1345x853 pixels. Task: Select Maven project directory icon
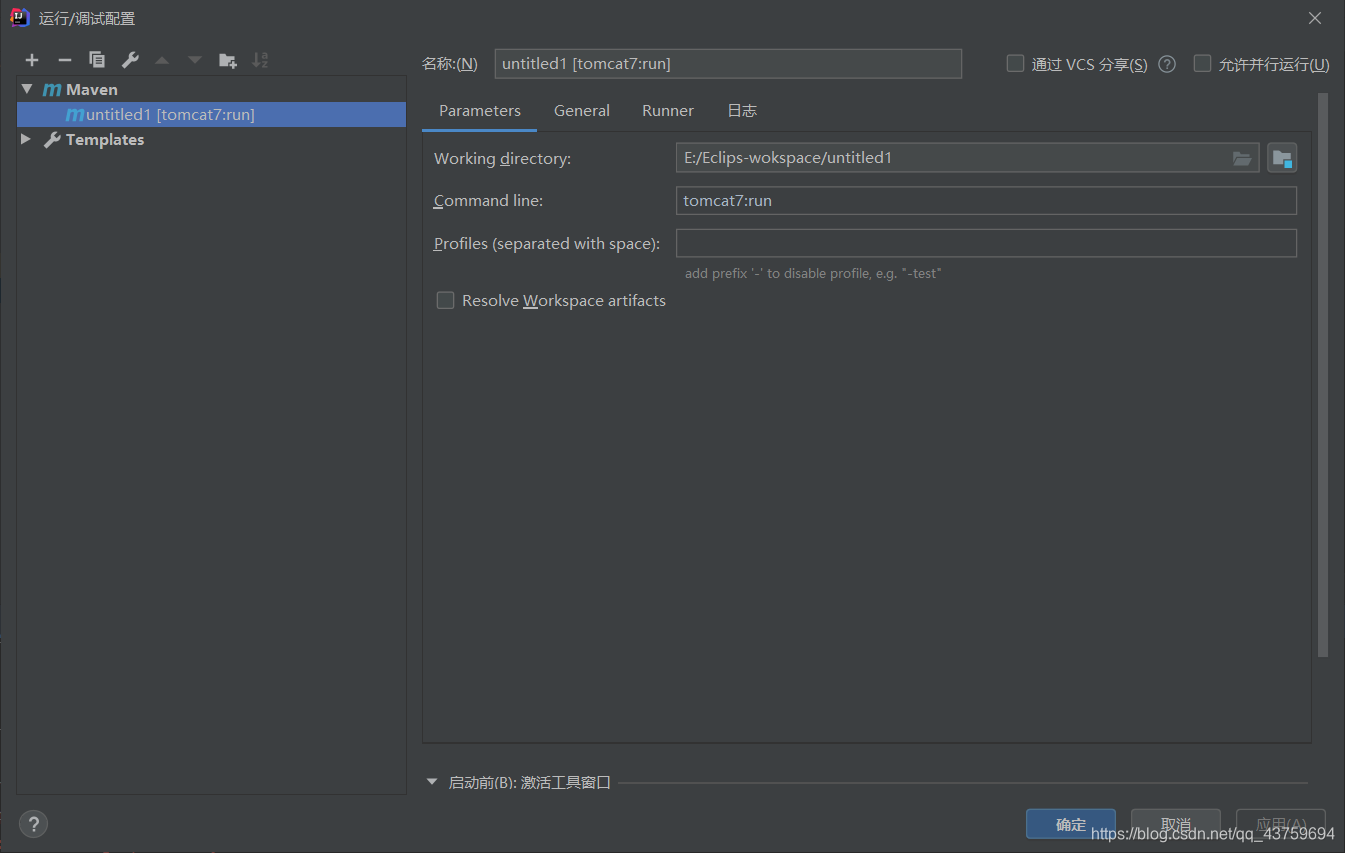point(1282,158)
